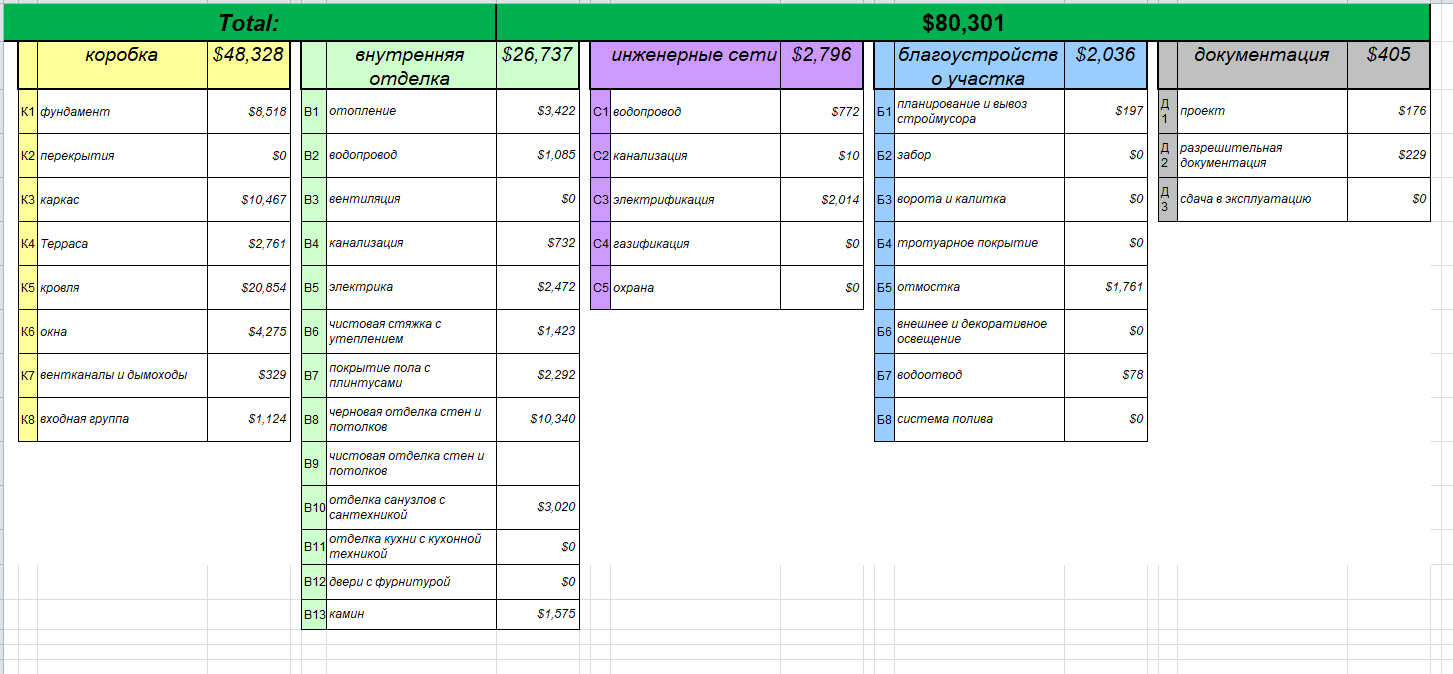Image resolution: width=1453 pixels, height=674 pixels.
Task: Click the 'Терраса' label cell
Action: 122,244
